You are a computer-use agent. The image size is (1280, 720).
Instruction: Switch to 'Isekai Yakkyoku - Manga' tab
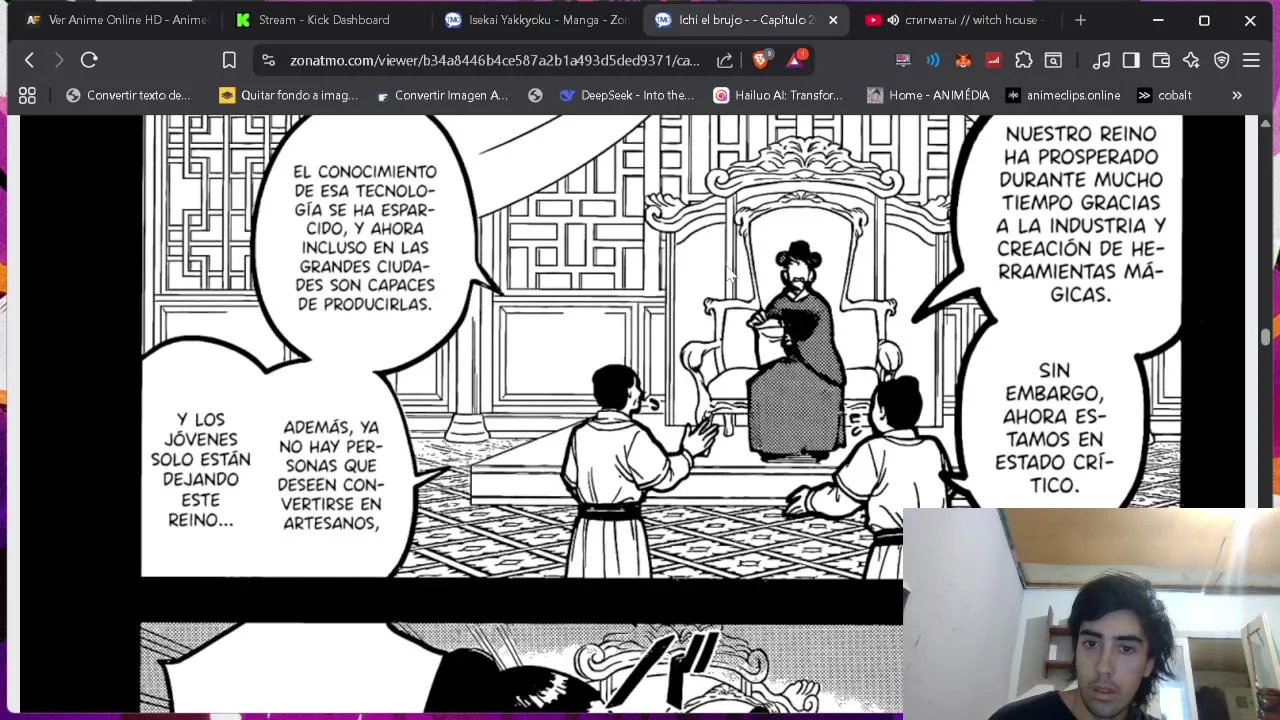[538, 20]
